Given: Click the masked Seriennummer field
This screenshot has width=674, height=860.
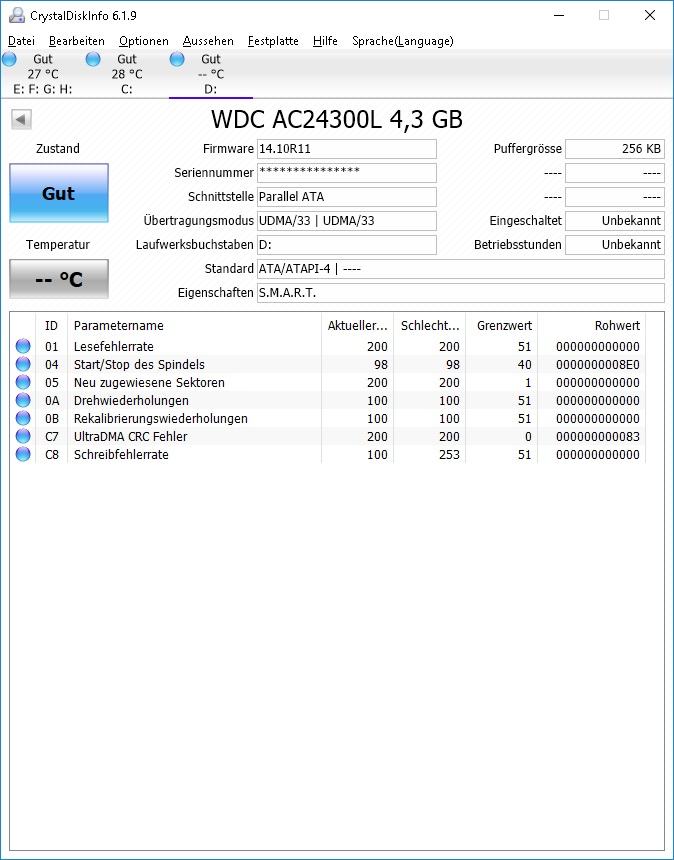Looking at the screenshot, I should [347, 173].
